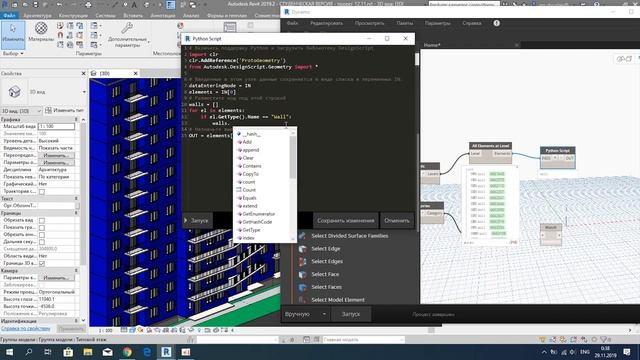This screenshot has width=640, height=360.
Task: Collapse the Графика properties section
Action: pyautogui.click(x=76, y=120)
